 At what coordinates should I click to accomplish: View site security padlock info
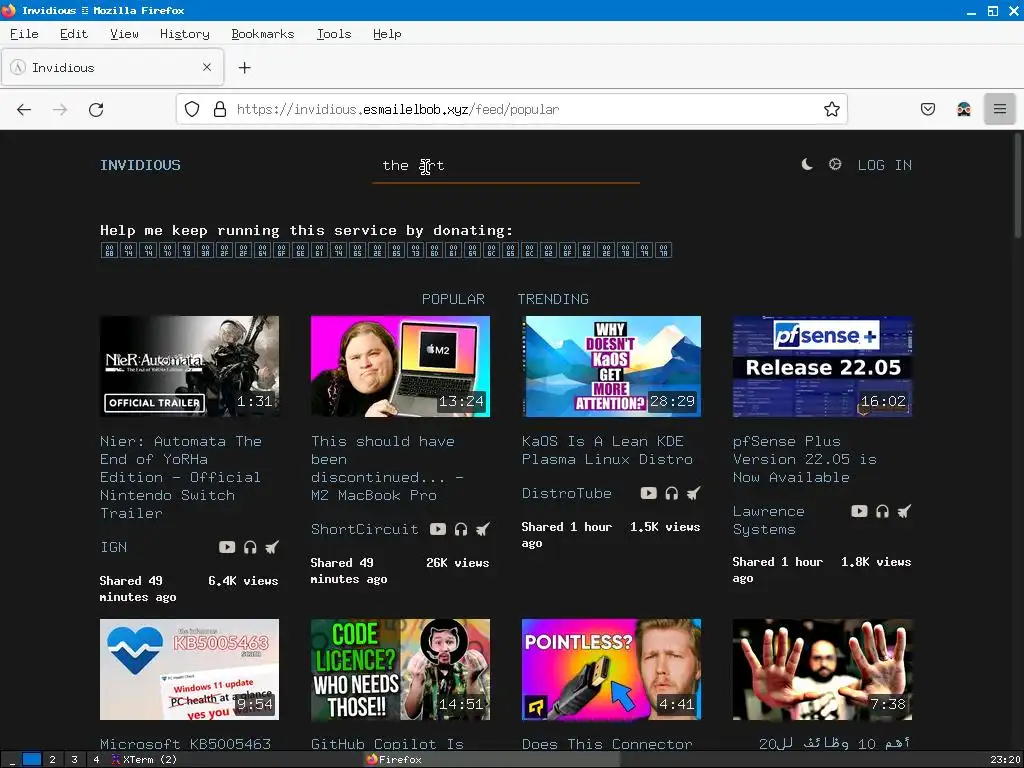tap(220, 109)
